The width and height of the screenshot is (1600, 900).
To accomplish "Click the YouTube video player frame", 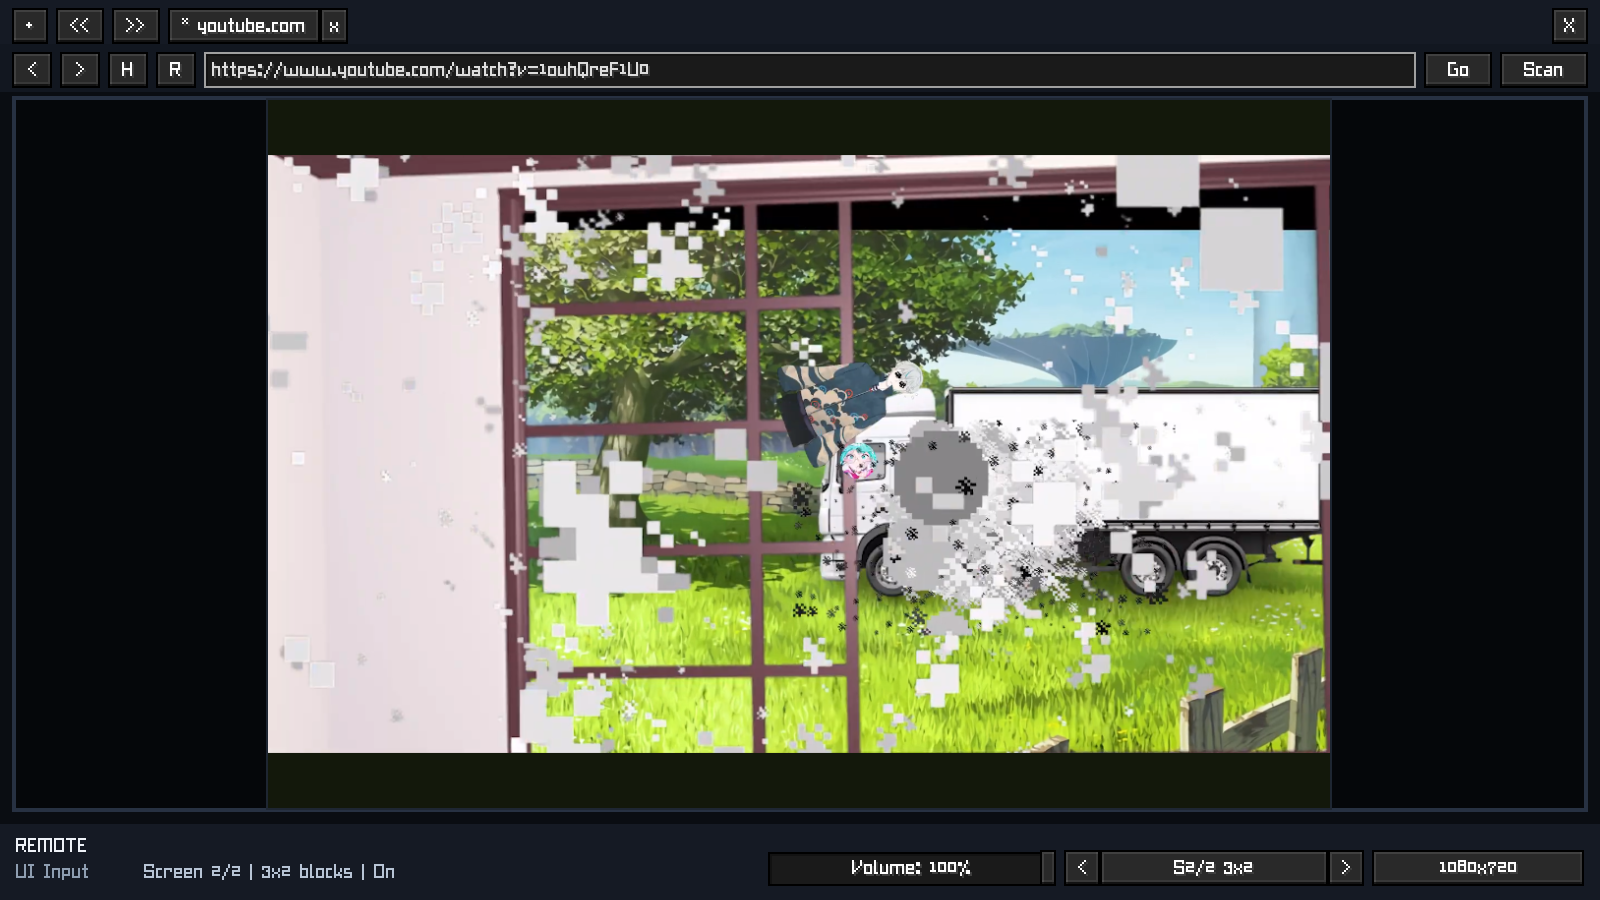I will pyautogui.click(x=798, y=453).
